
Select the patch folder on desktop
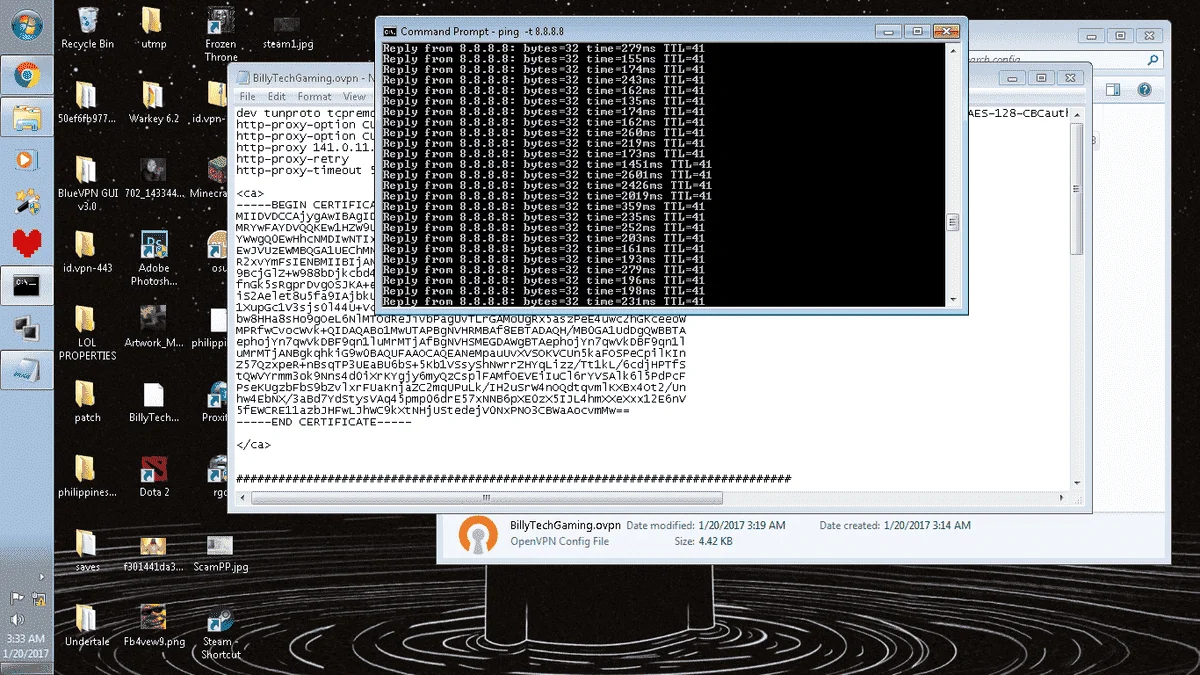click(x=87, y=401)
